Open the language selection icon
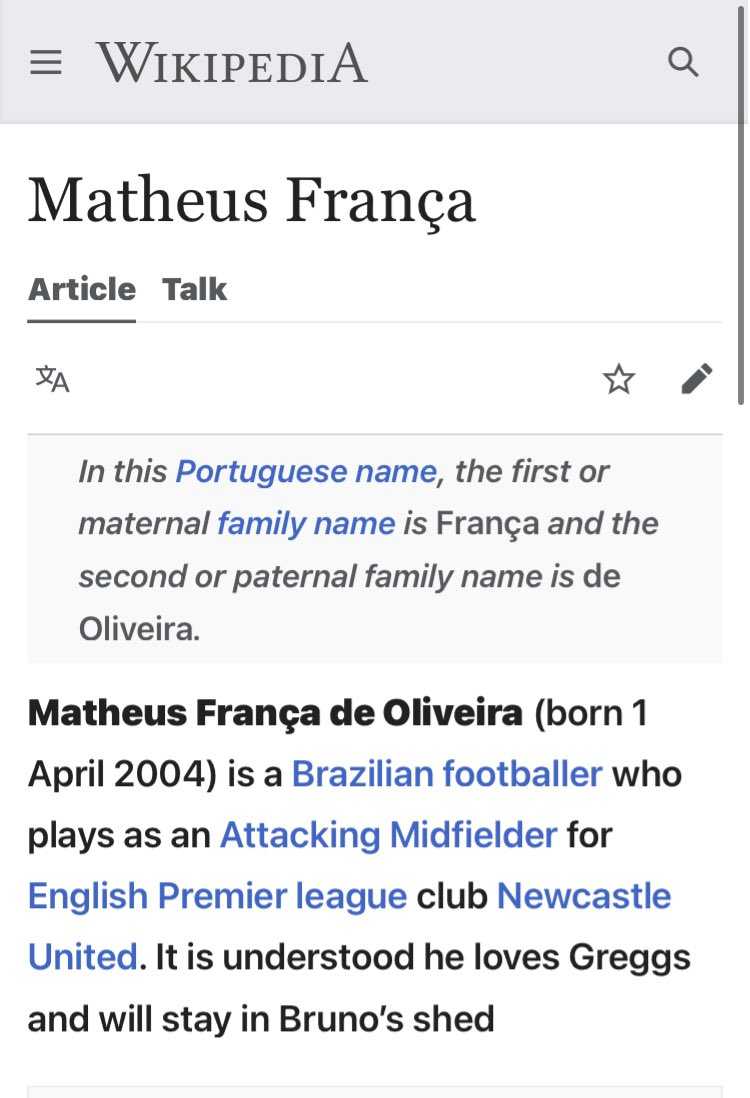750x1098 pixels. point(53,379)
